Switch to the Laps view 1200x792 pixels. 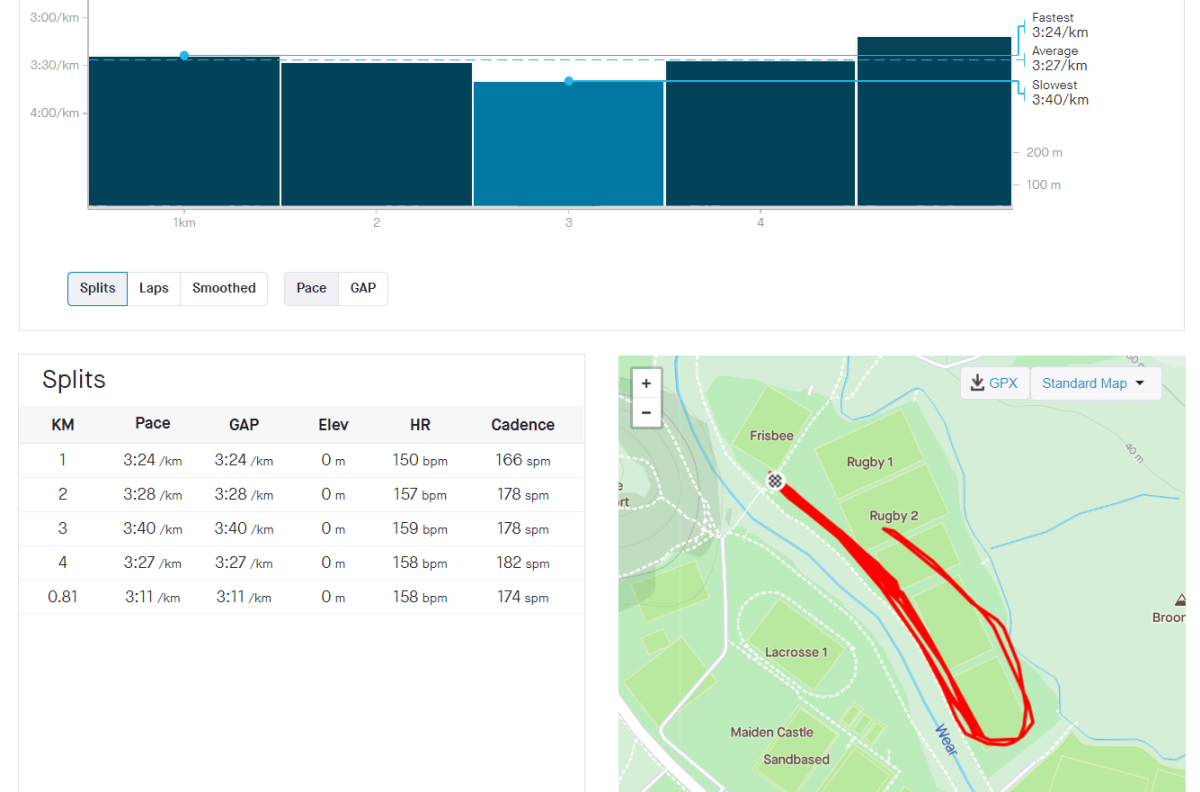click(x=154, y=288)
